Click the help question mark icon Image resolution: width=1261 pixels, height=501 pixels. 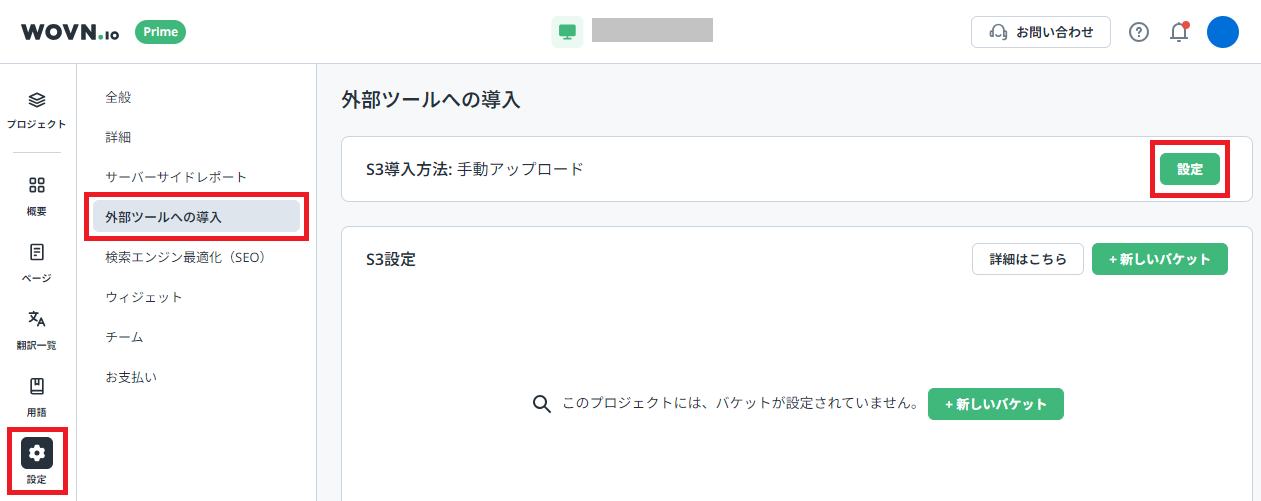1138,32
